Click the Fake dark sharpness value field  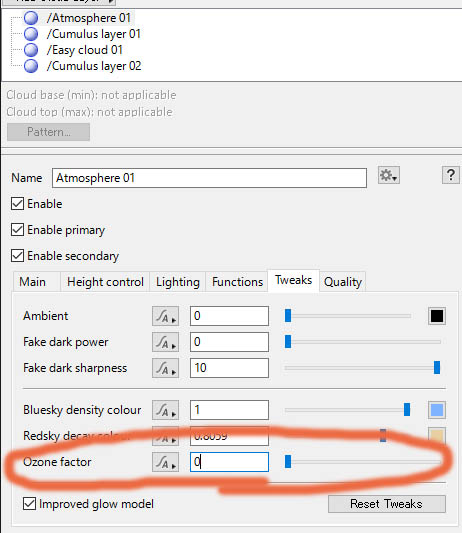tap(229, 368)
